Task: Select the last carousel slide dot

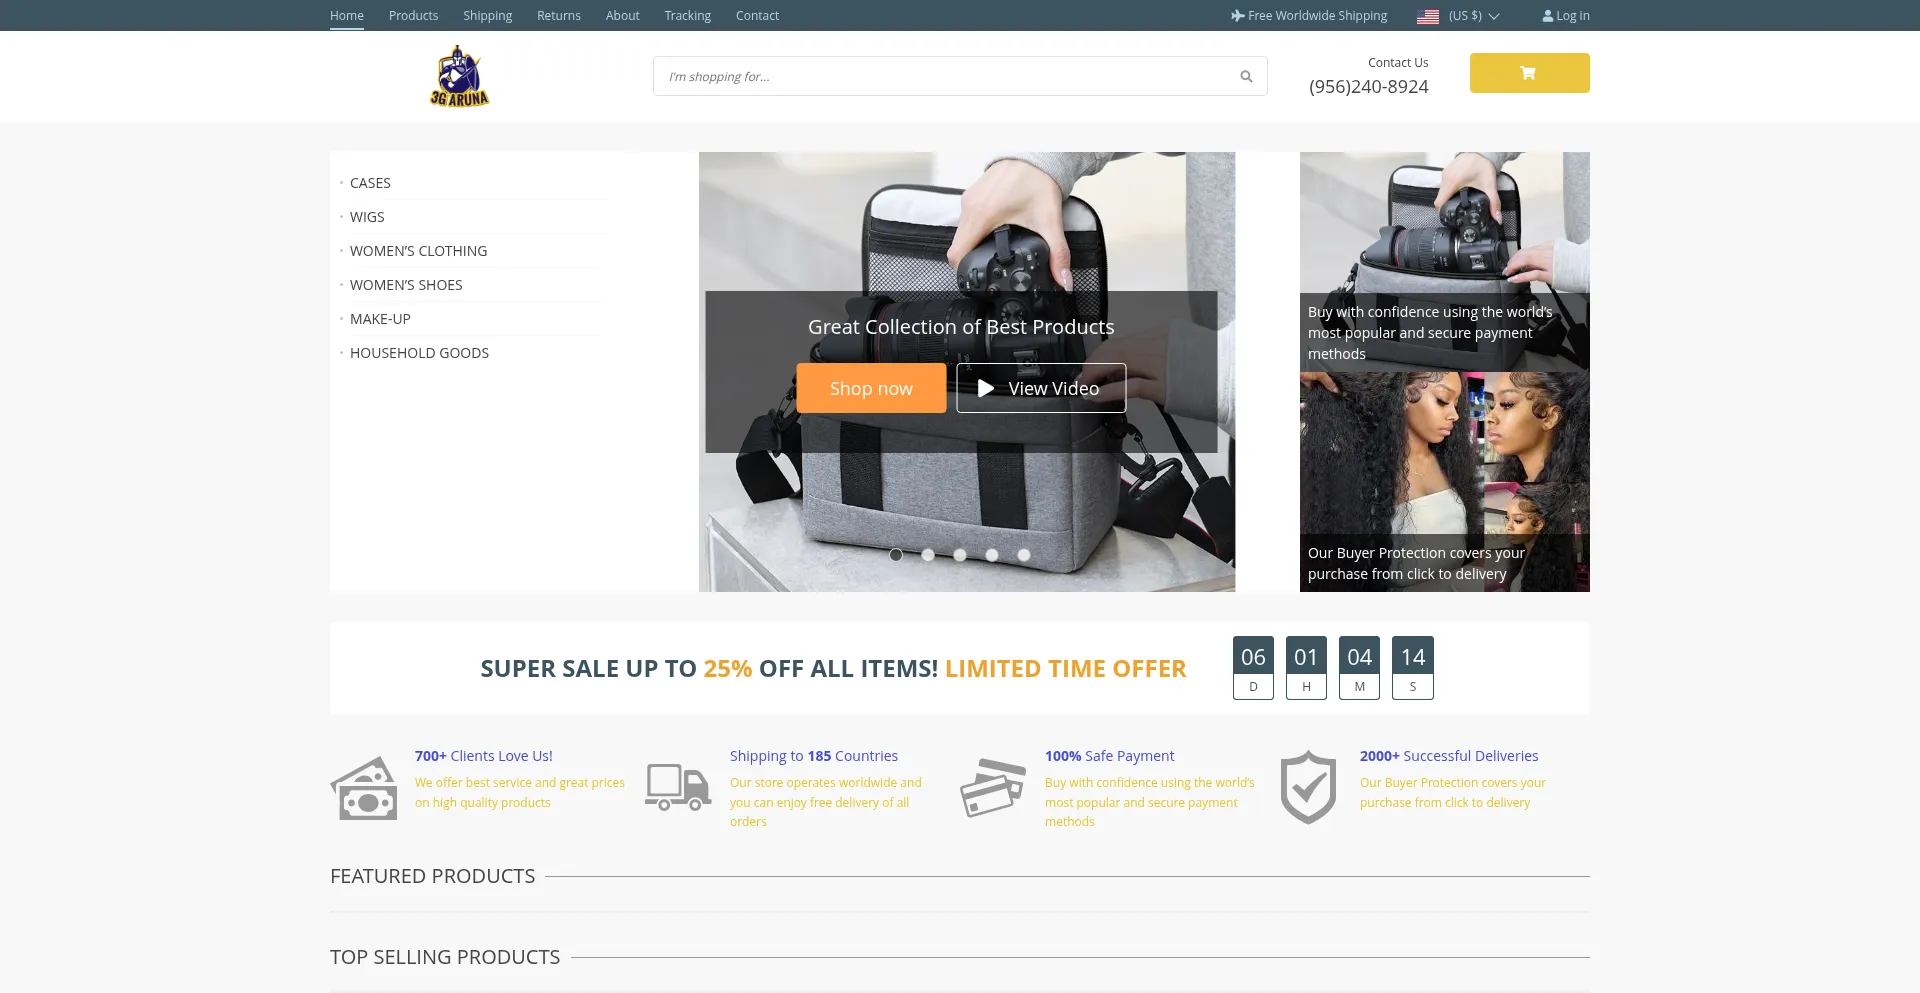Action: pyautogui.click(x=1024, y=555)
